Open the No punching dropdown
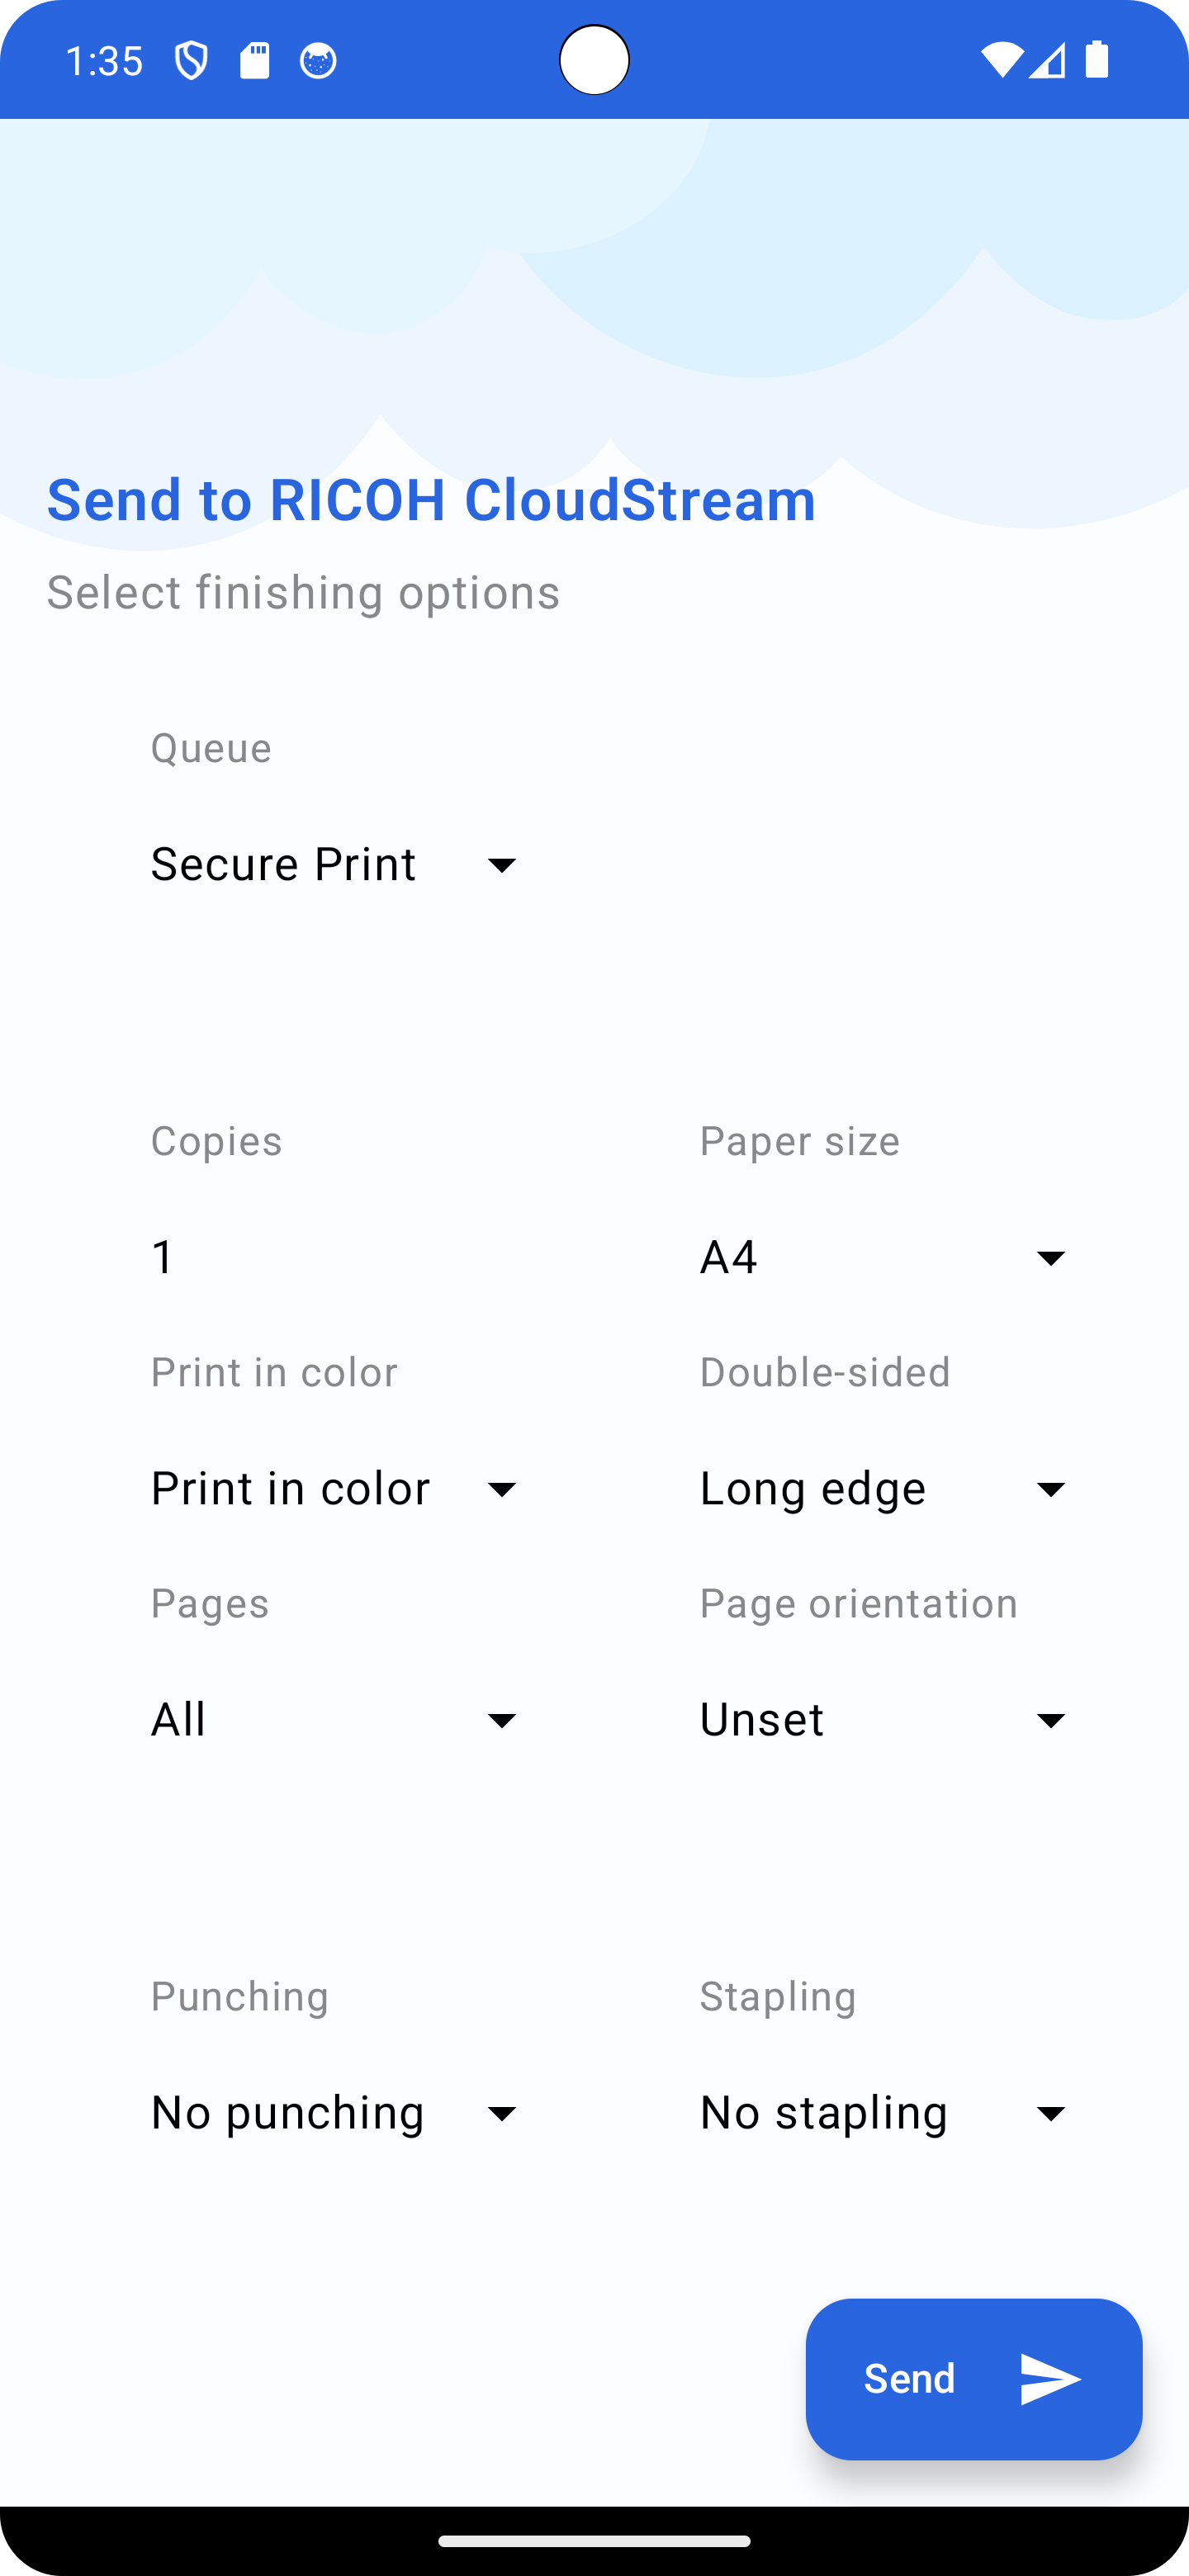The height and width of the screenshot is (2576, 1189). 335,2112
